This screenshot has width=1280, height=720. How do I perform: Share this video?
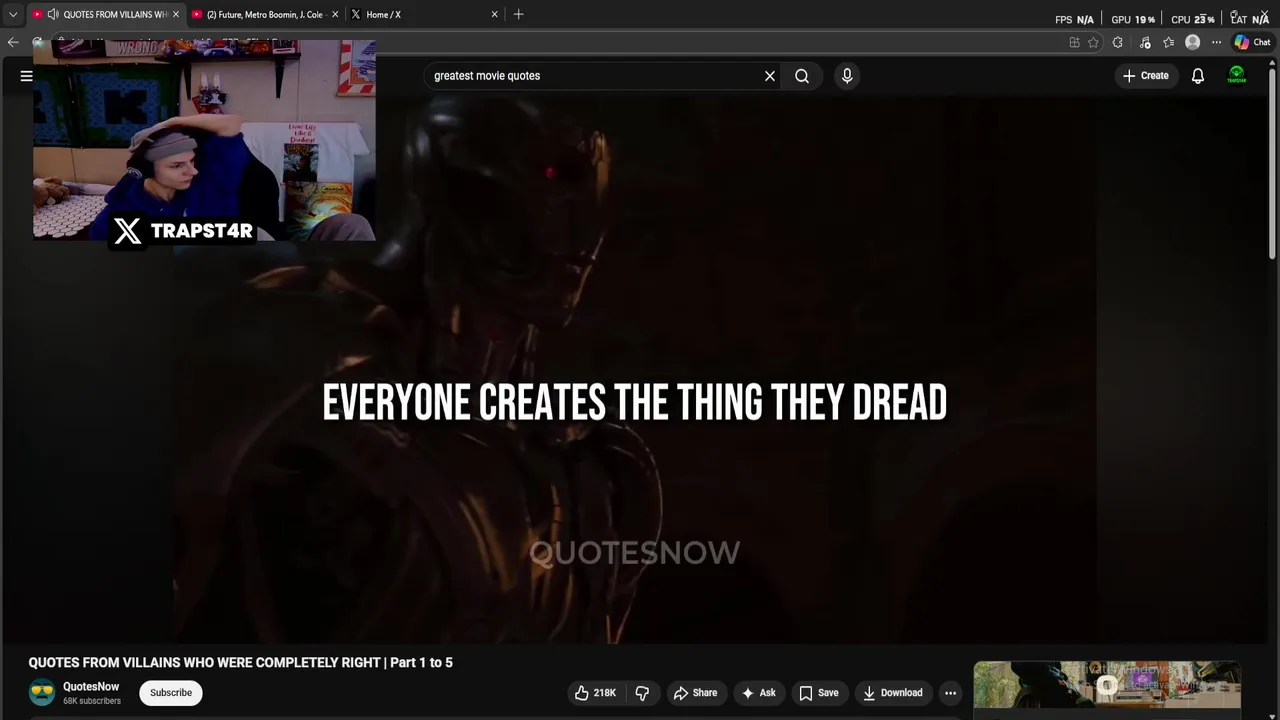point(695,693)
